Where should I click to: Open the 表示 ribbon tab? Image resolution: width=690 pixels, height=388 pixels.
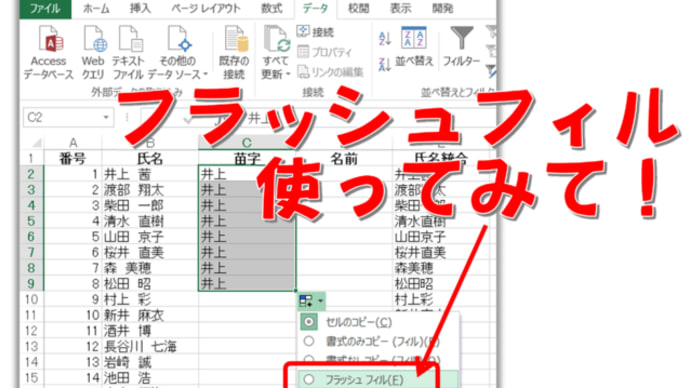point(400,8)
